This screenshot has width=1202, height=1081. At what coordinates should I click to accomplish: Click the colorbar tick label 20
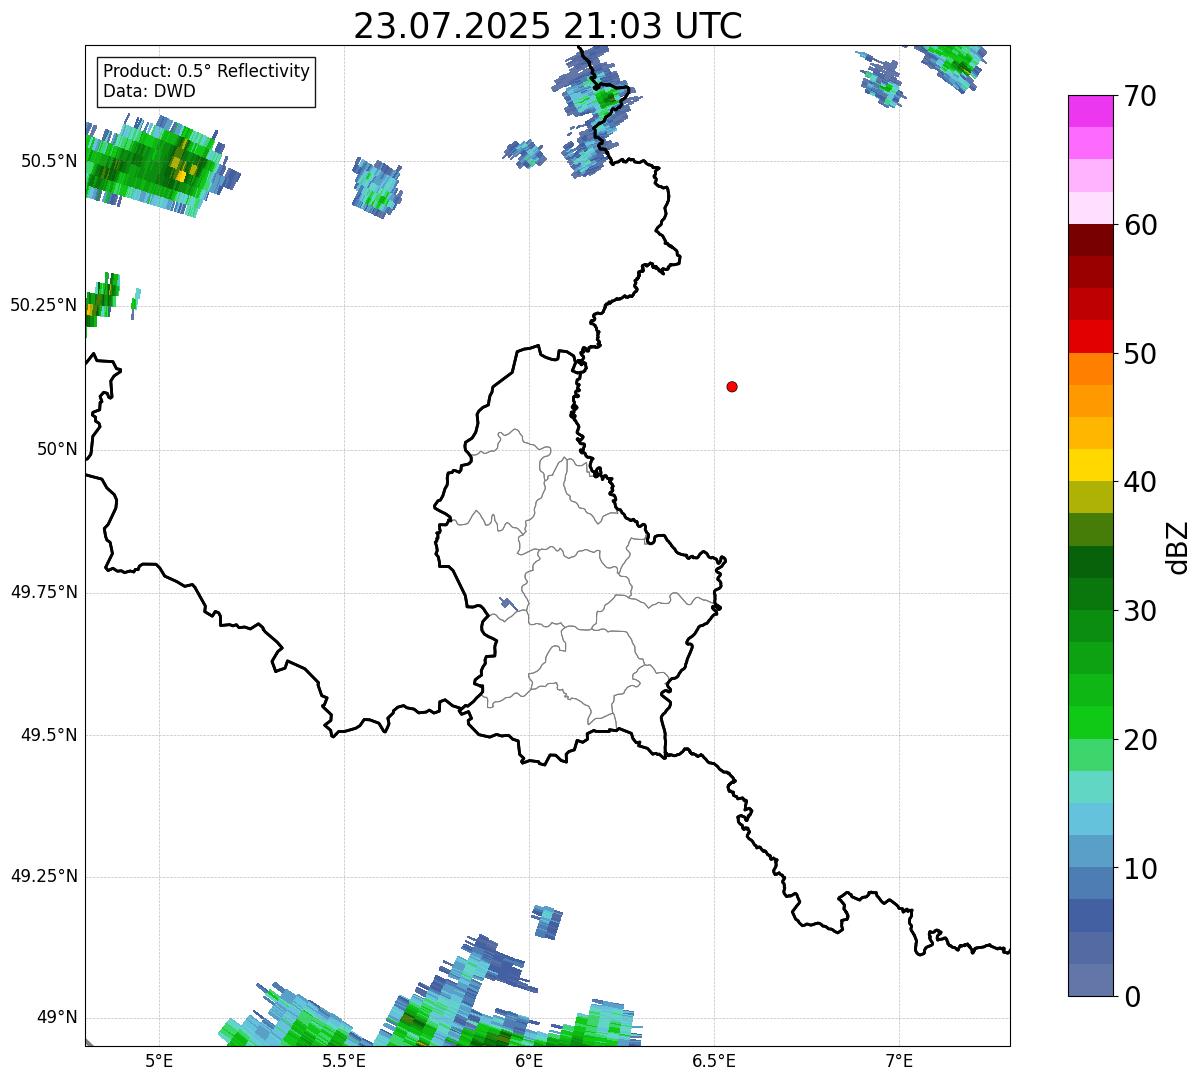[x=1140, y=740]
